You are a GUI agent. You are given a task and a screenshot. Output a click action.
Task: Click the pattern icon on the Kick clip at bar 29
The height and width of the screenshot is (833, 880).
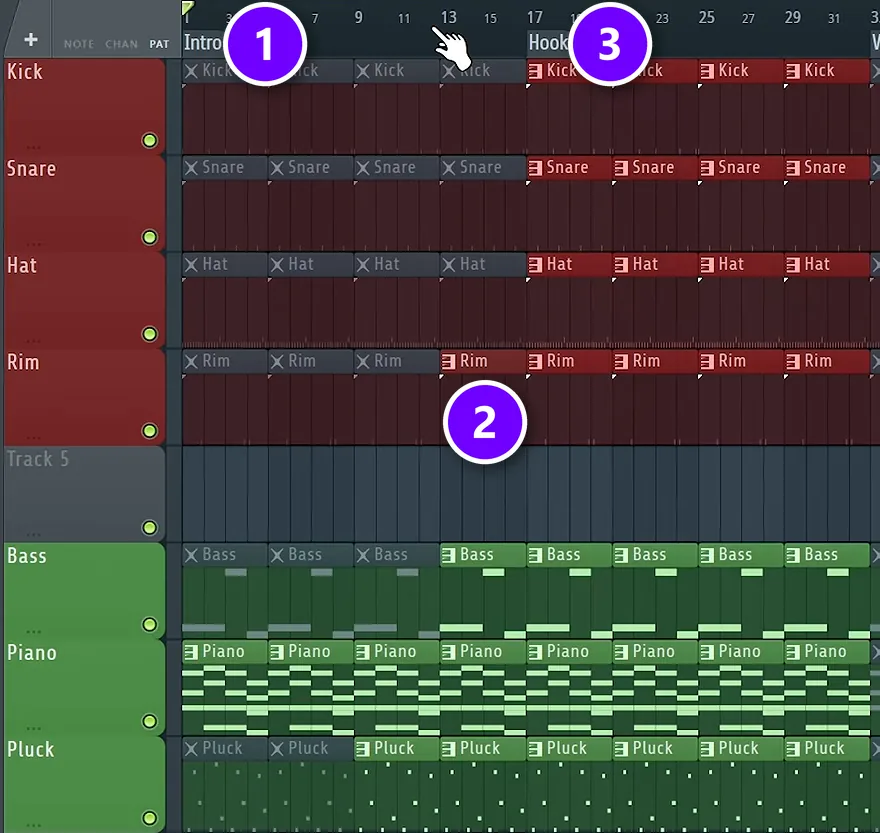(792, 71)
